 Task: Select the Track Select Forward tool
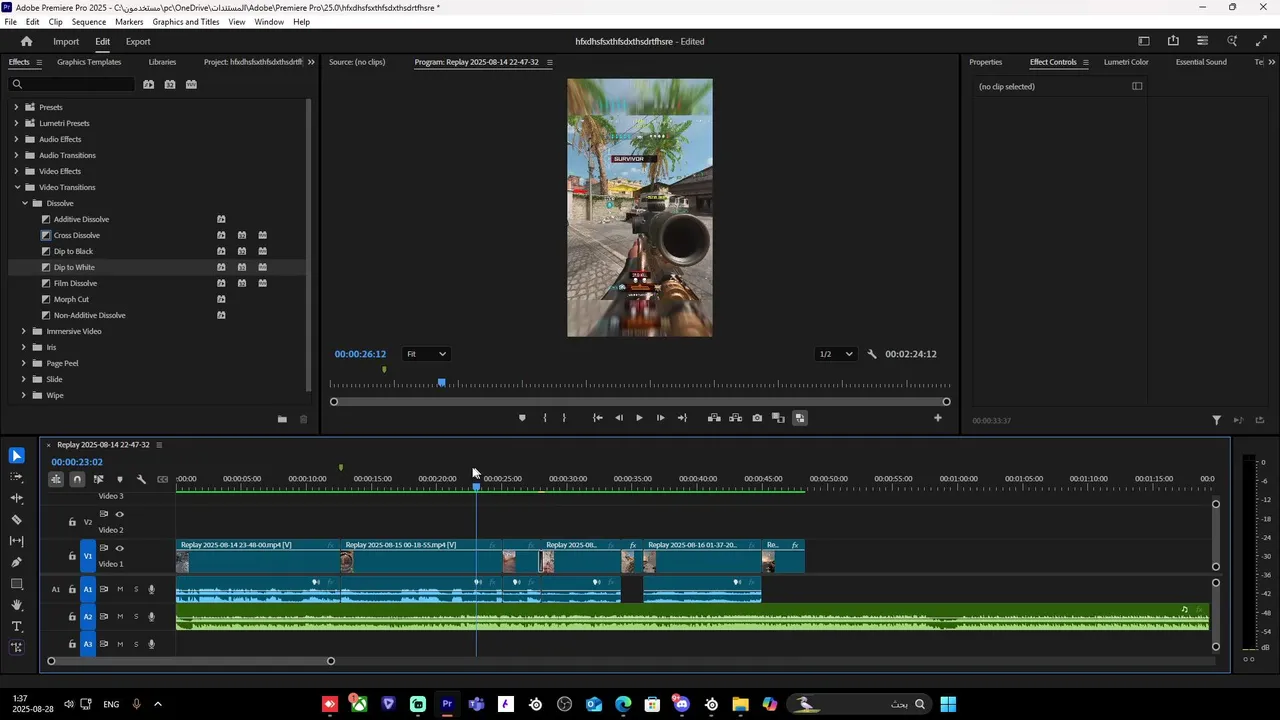point(17,477)
